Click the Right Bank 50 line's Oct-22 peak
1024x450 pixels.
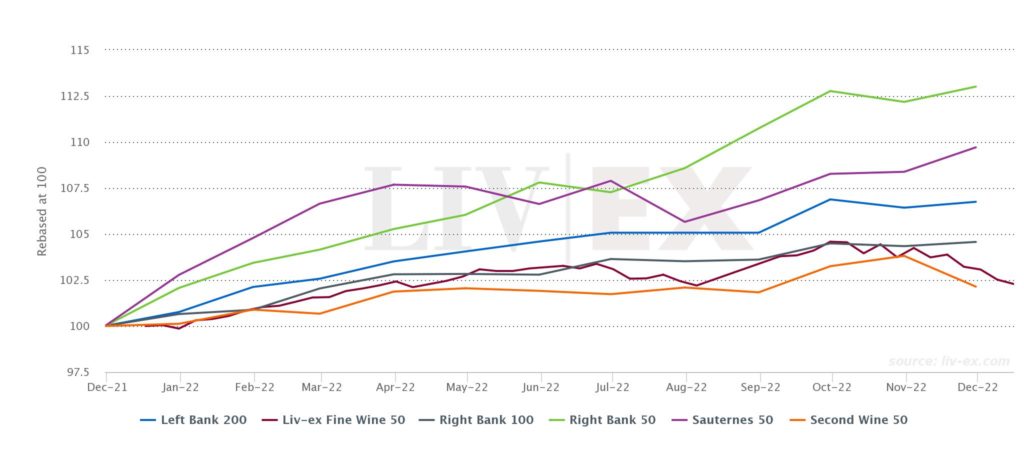(x=830, y=91)
